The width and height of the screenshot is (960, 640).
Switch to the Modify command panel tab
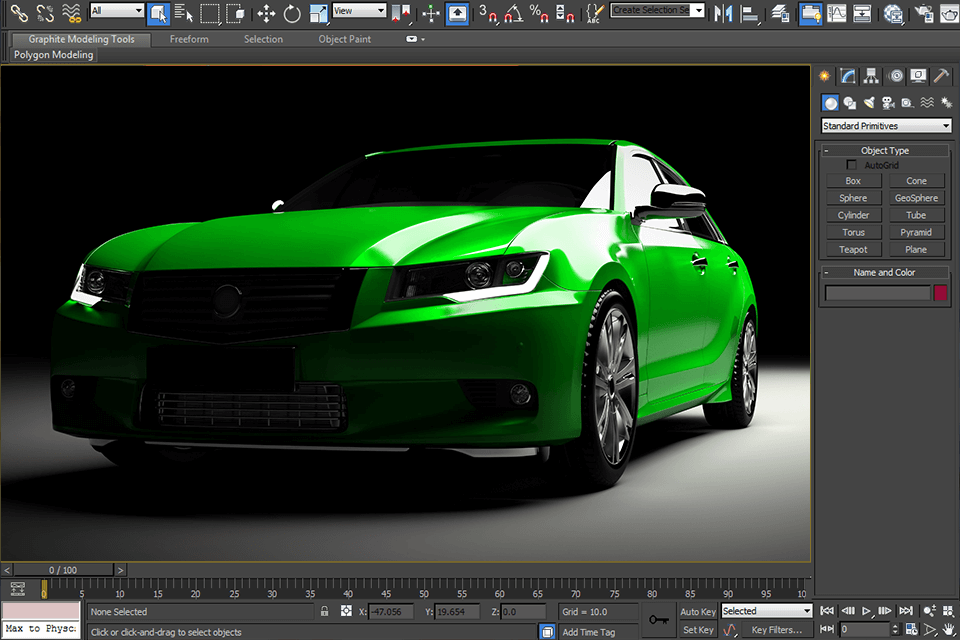(848, 76)
